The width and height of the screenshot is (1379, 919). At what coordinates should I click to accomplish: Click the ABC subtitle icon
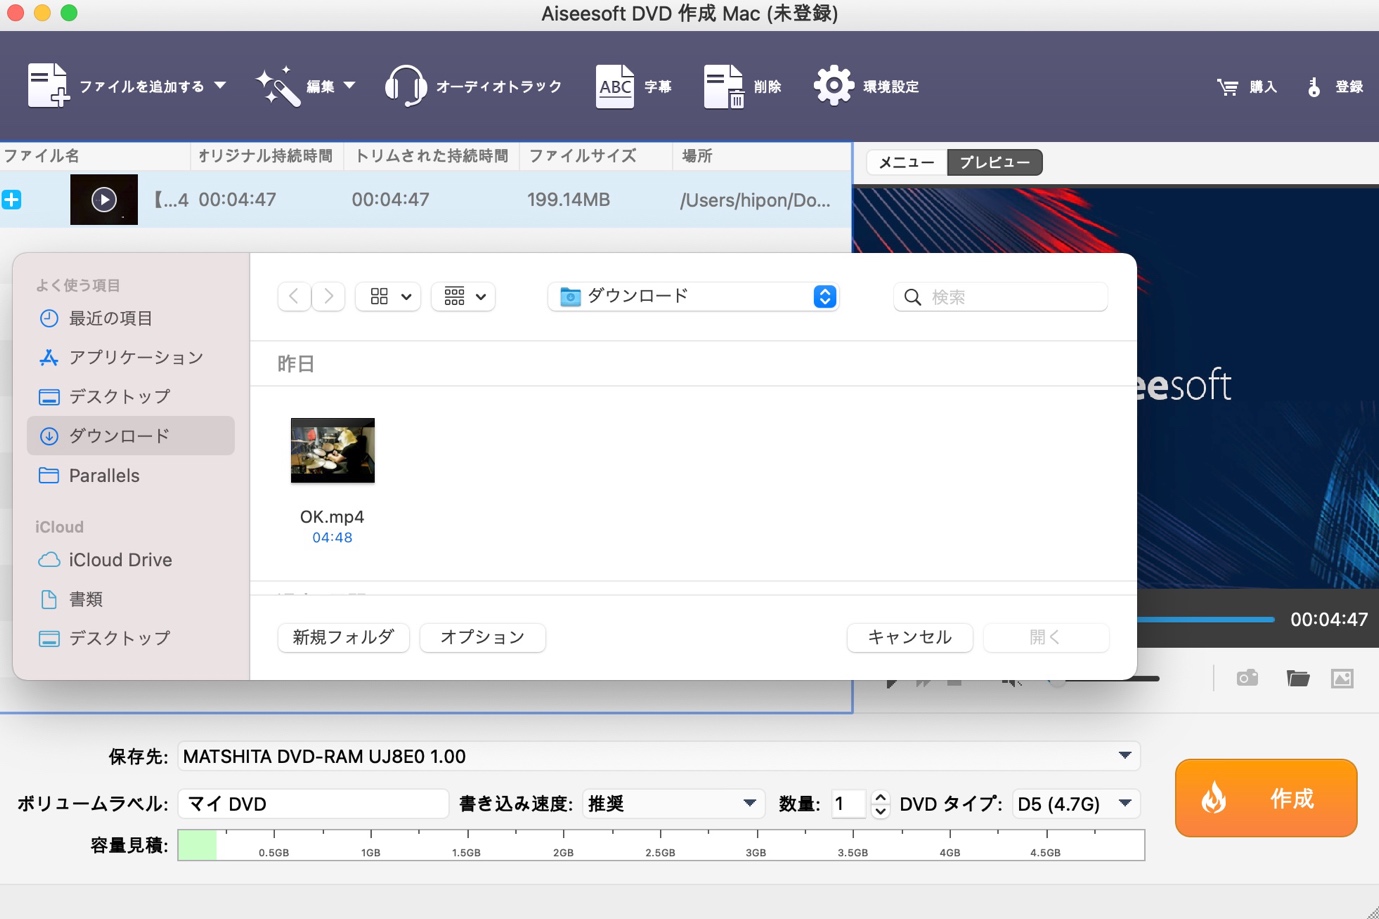click(614, 86)
